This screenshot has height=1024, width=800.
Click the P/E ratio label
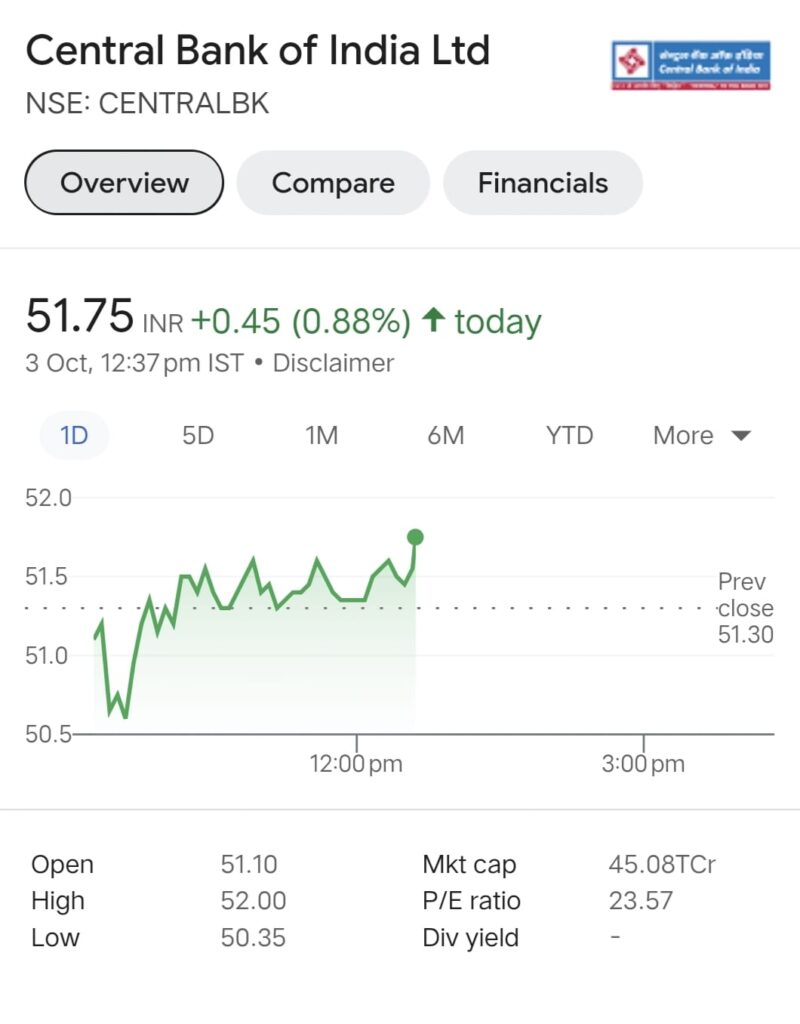pos(471,901)
